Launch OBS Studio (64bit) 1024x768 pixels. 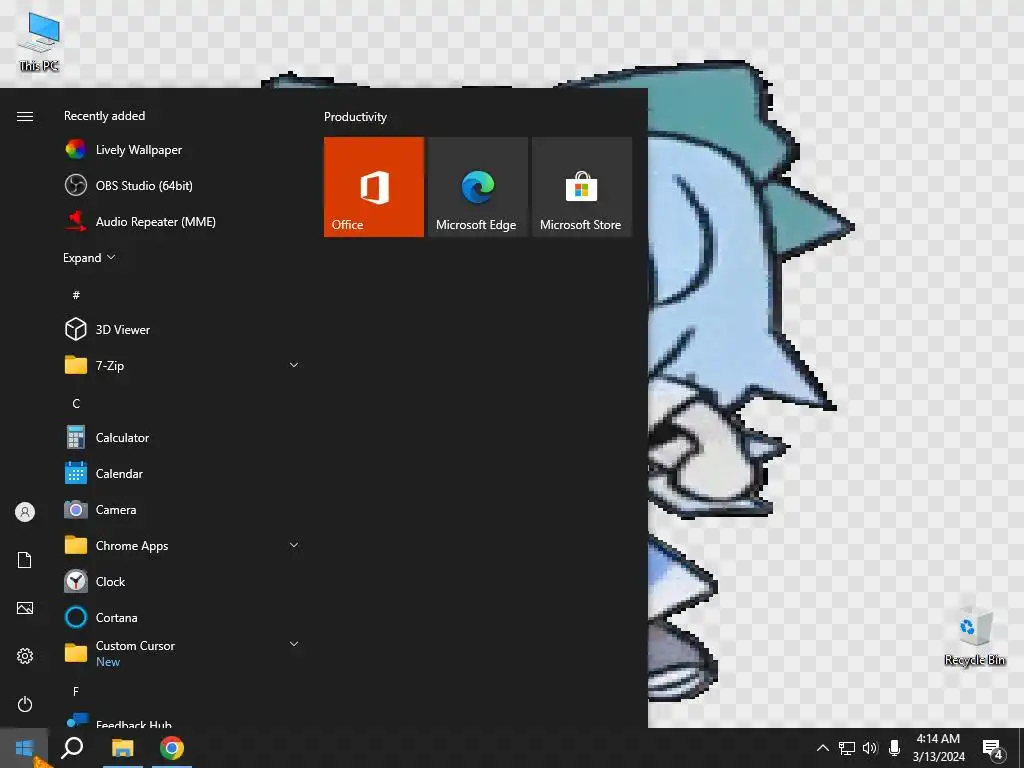click(183, 185)
